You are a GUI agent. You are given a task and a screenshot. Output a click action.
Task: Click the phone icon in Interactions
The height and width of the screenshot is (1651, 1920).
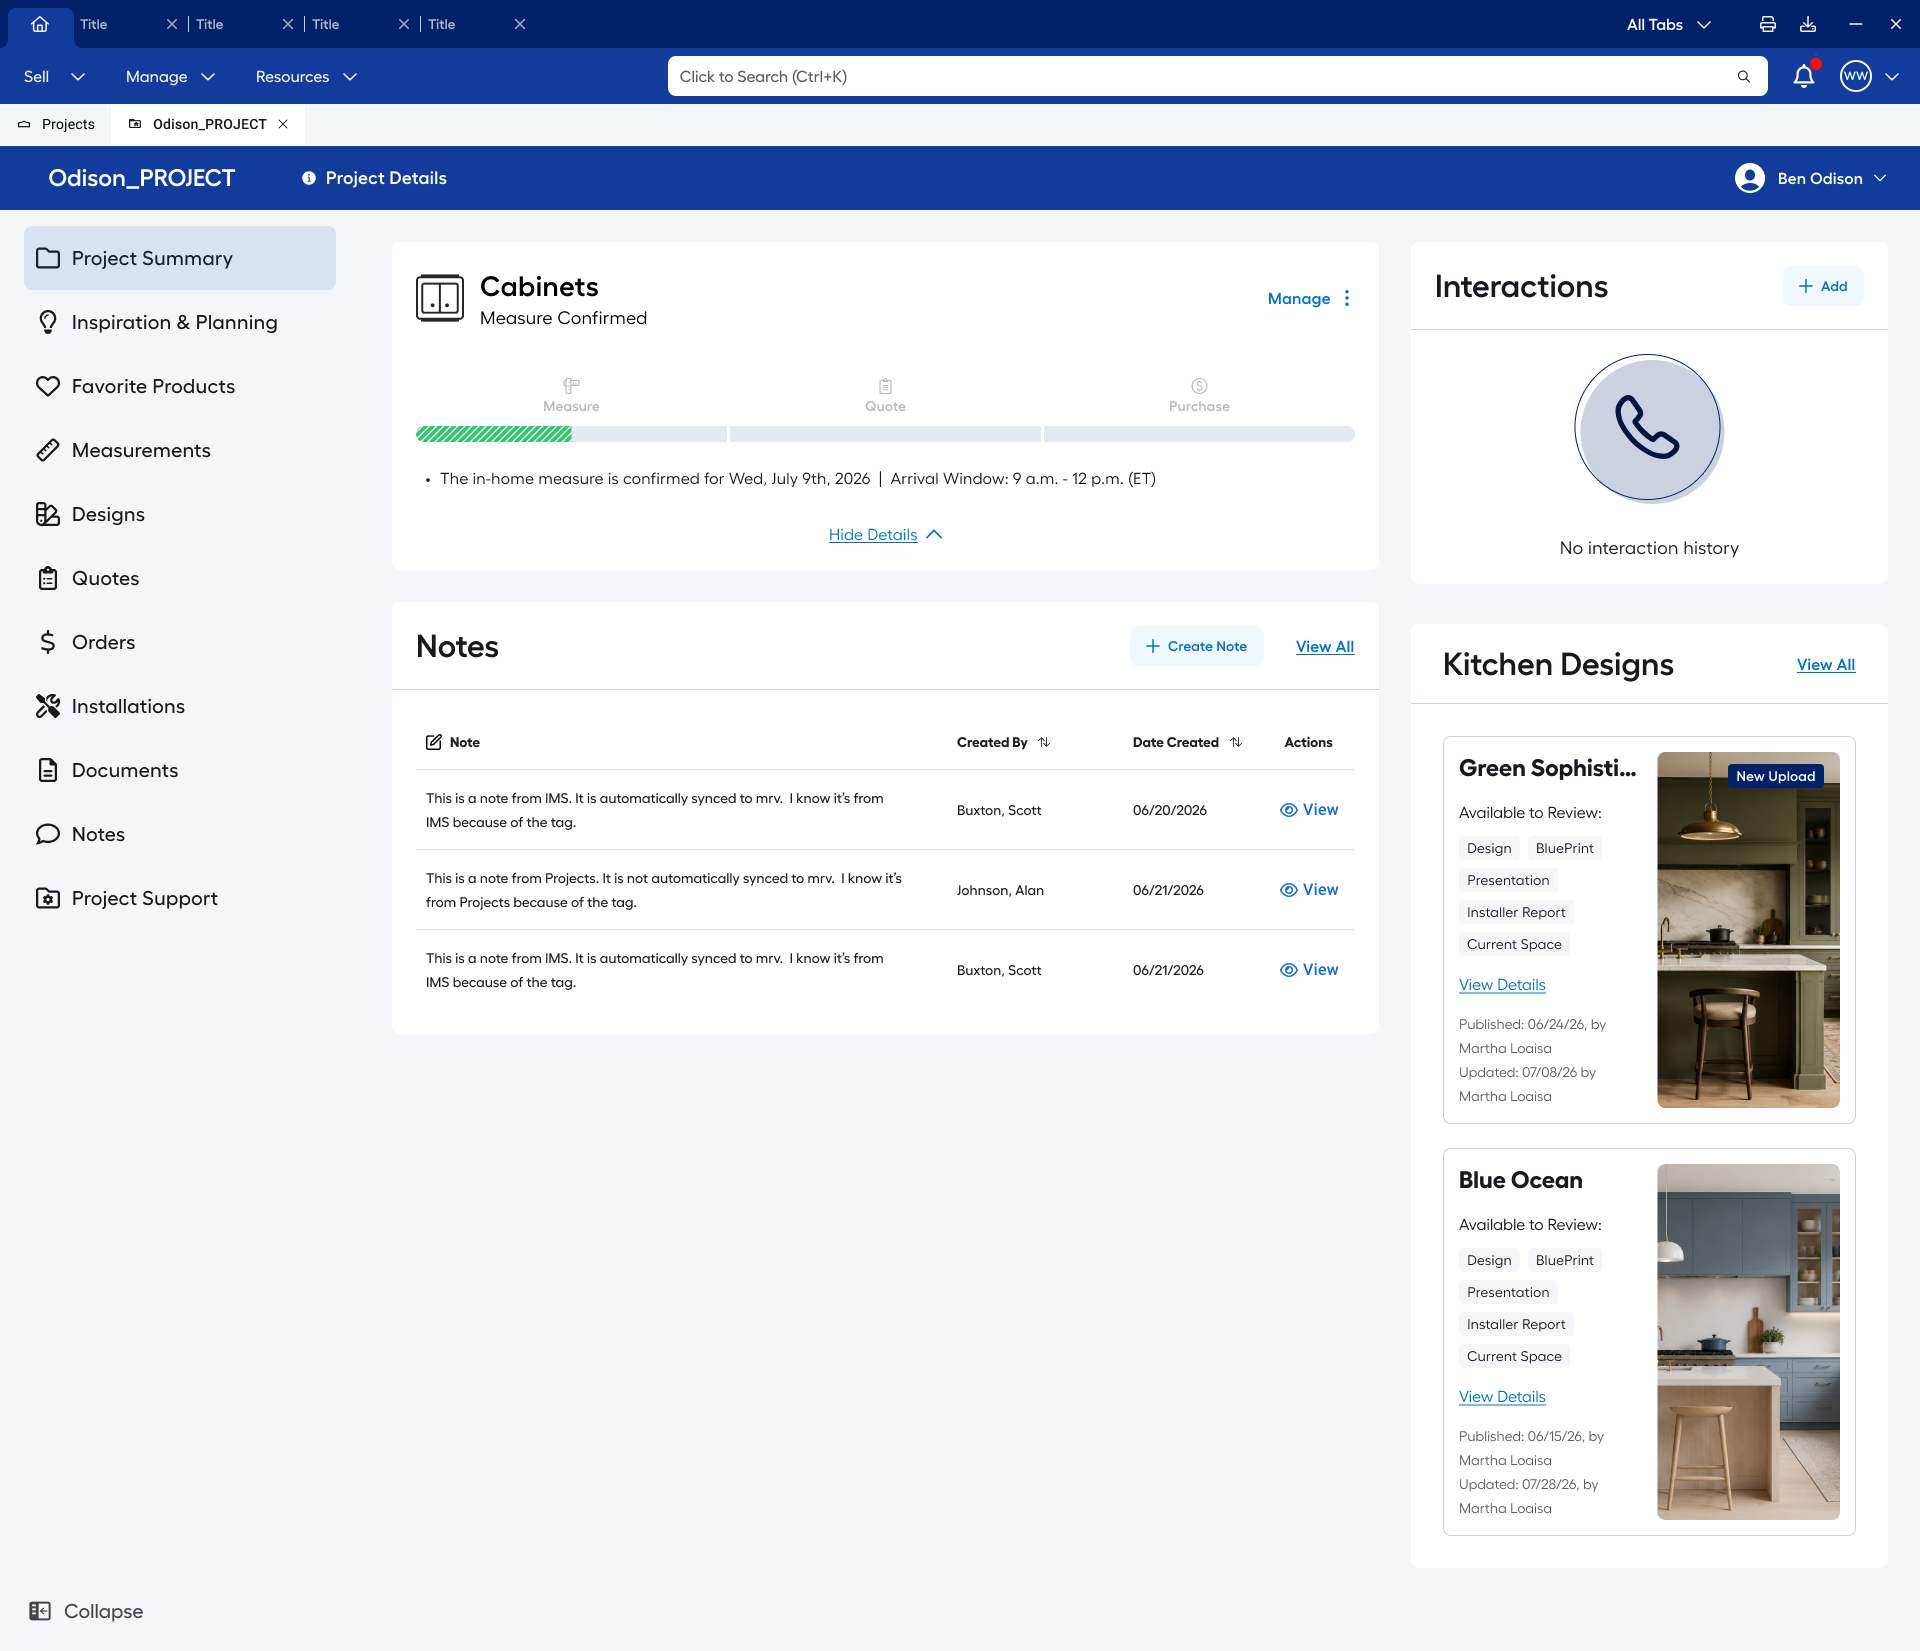(1648, 428)
